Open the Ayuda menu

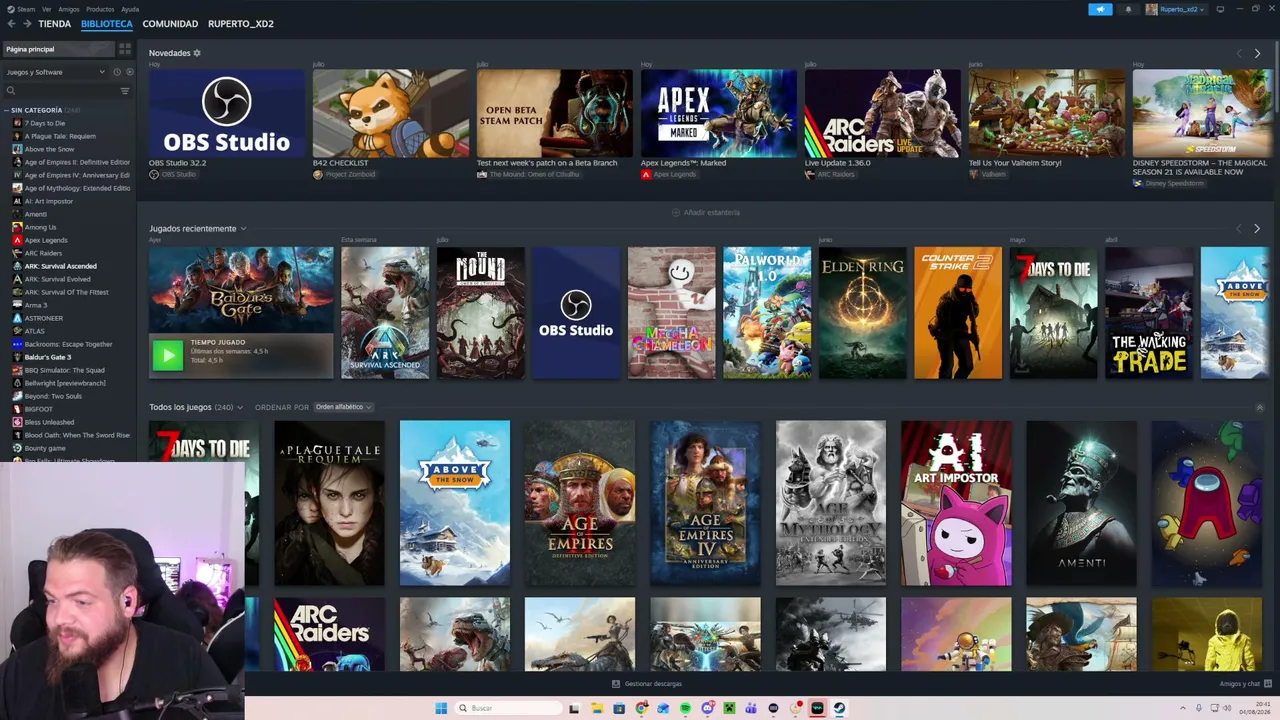pos(130,9)
